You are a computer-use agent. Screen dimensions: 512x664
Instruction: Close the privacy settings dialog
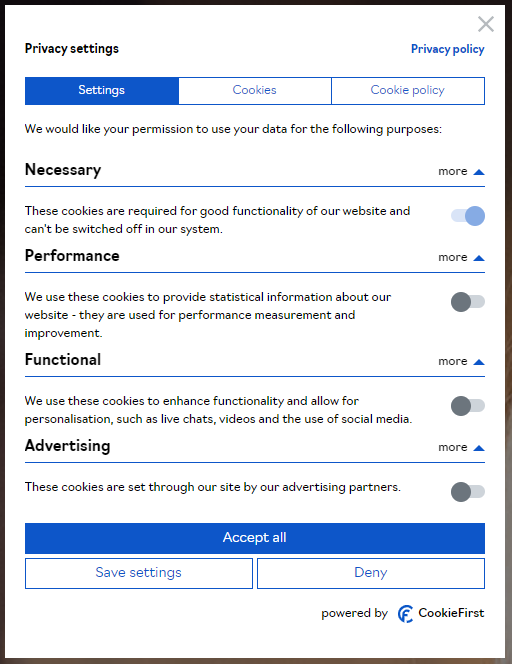coord(486,24)
